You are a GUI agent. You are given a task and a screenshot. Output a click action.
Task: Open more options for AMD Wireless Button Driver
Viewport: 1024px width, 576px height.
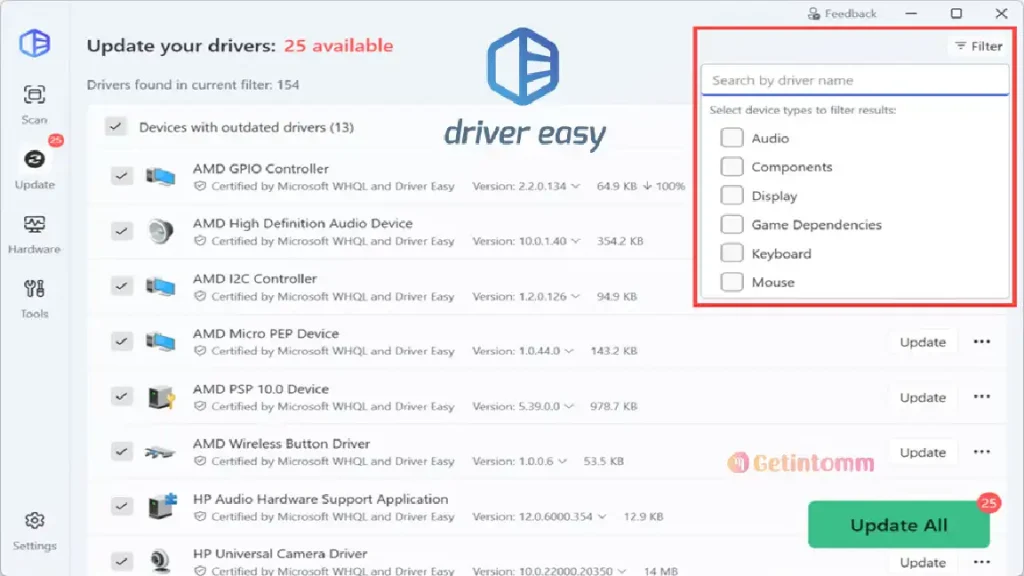click(982, 452)
